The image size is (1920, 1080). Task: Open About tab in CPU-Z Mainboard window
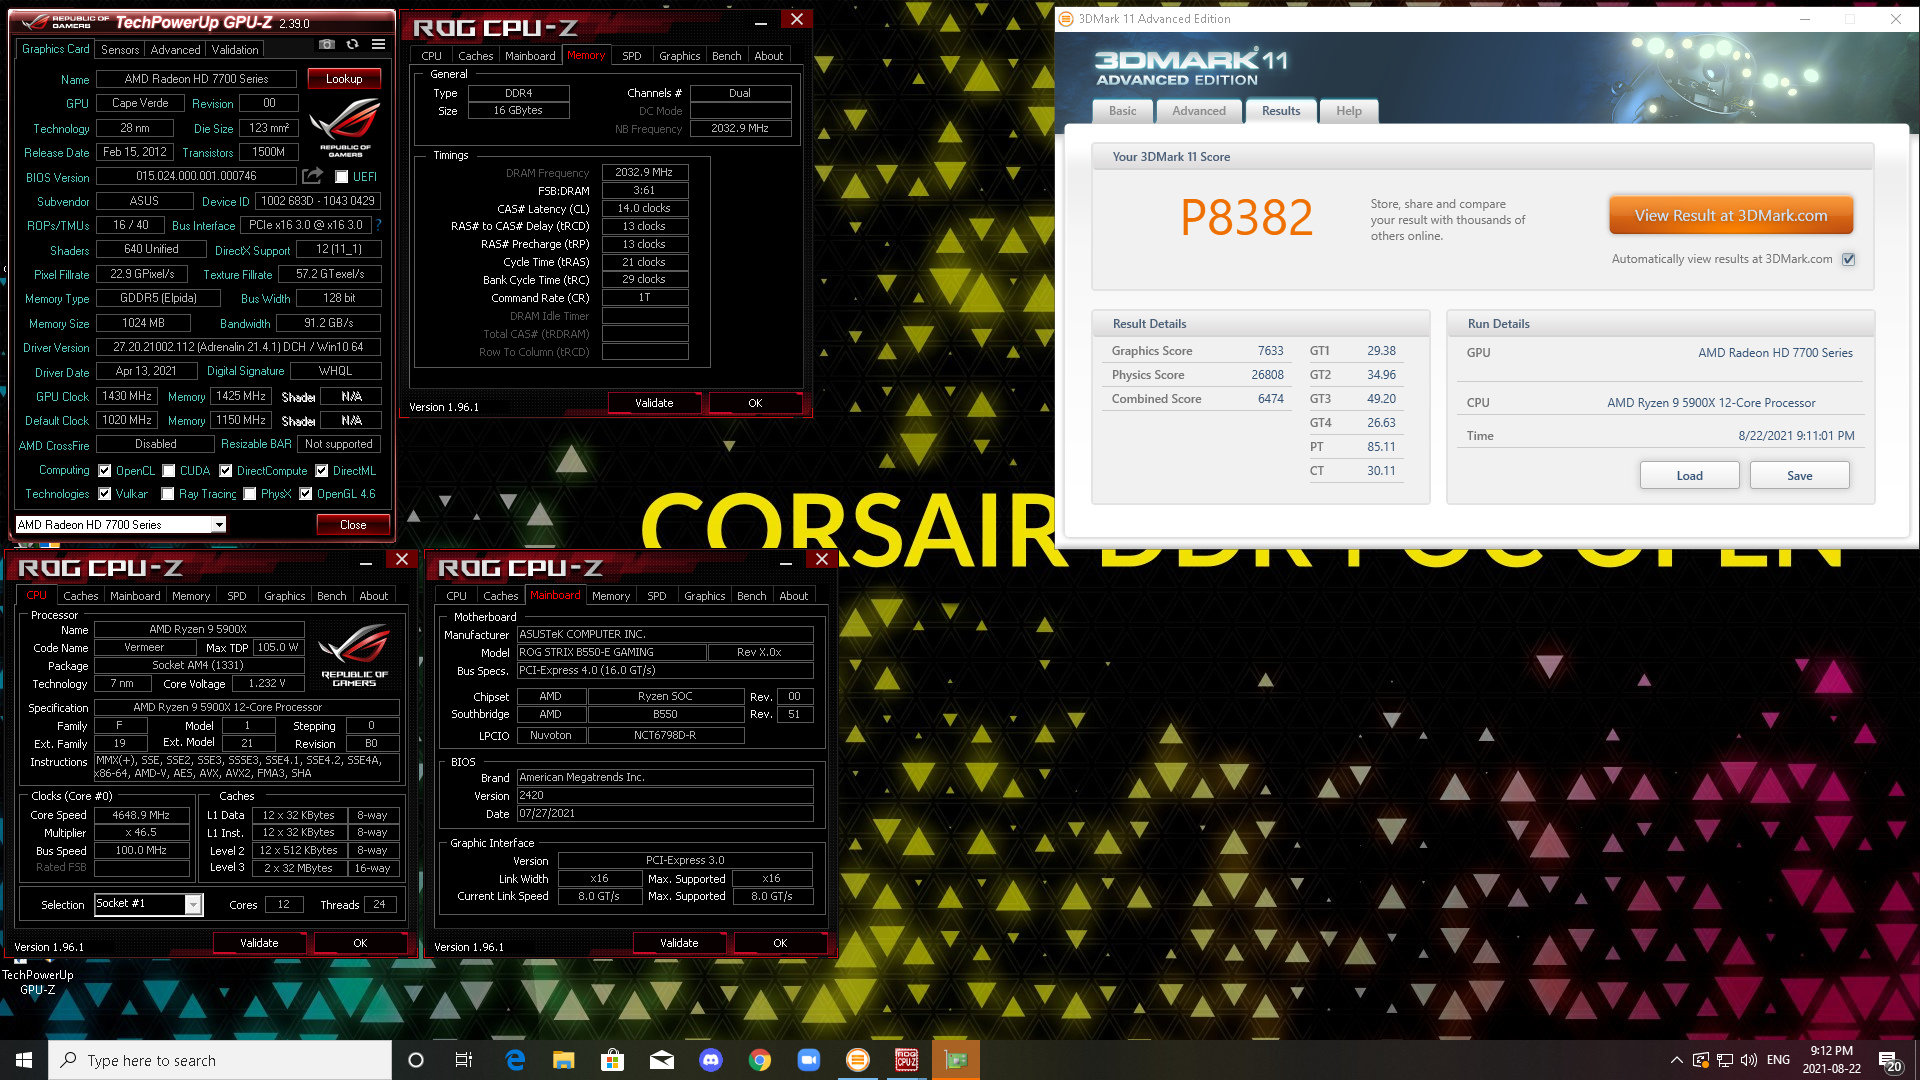click(x=794, y=596)
